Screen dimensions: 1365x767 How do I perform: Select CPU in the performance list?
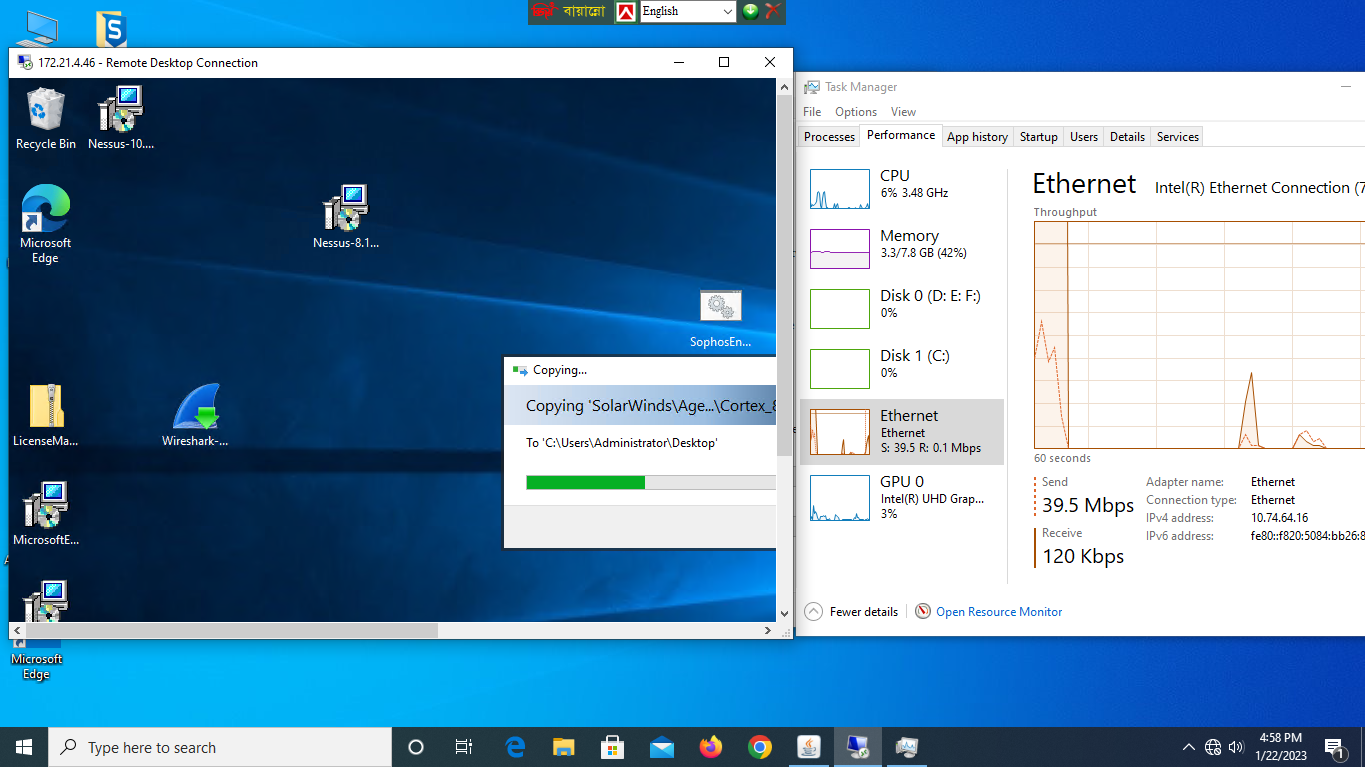(x=902, y=189)
